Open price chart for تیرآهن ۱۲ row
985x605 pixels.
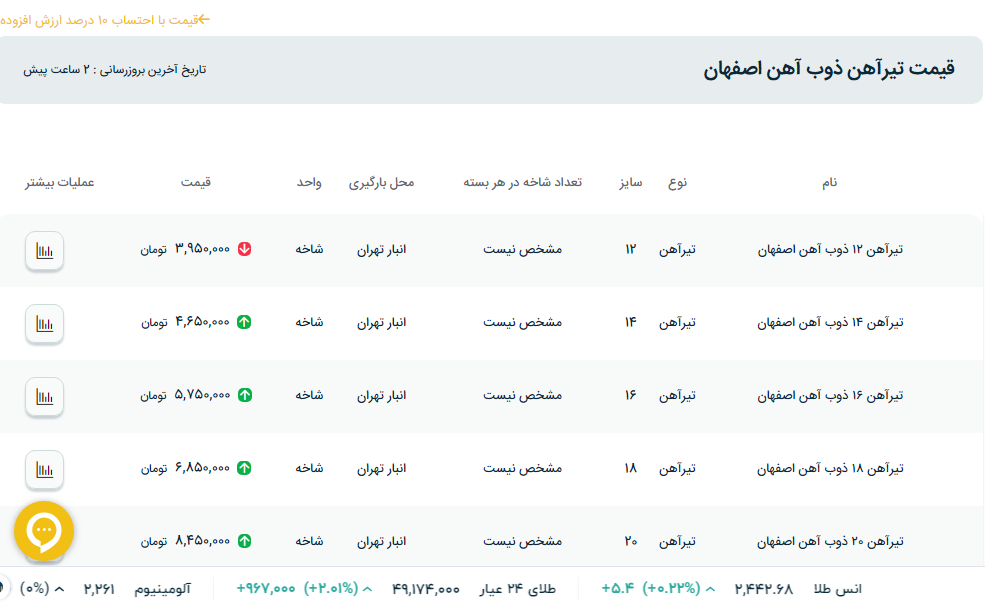coord(44,251)
